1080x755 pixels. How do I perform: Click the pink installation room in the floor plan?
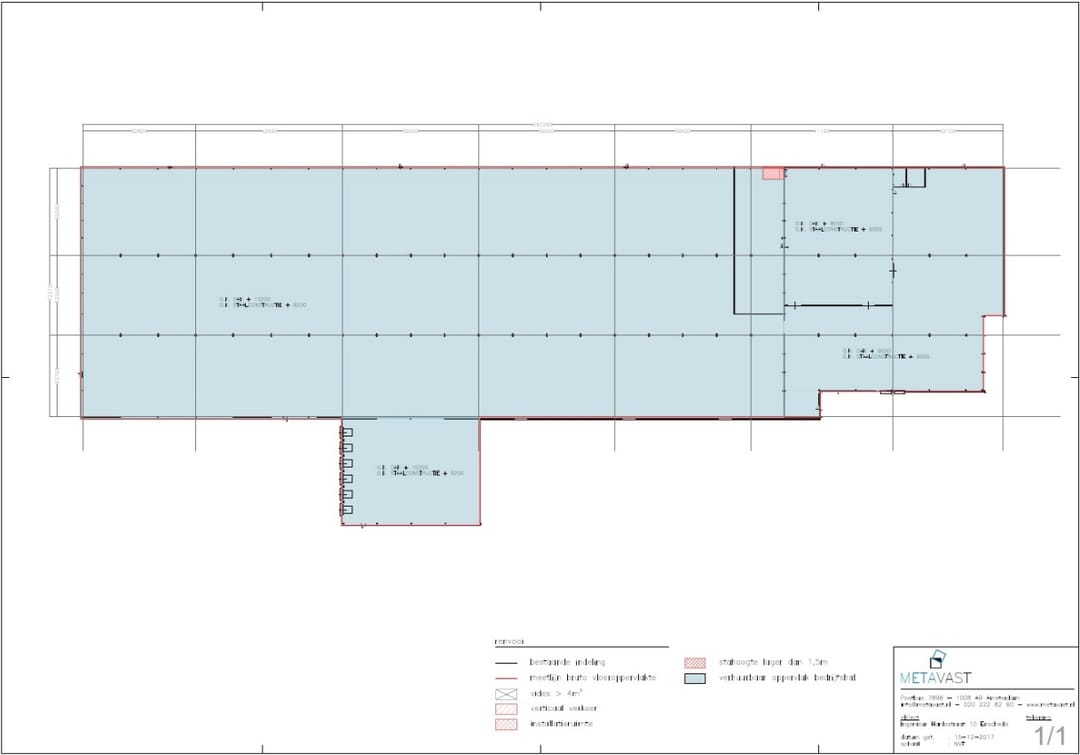[x=773, y=174]
